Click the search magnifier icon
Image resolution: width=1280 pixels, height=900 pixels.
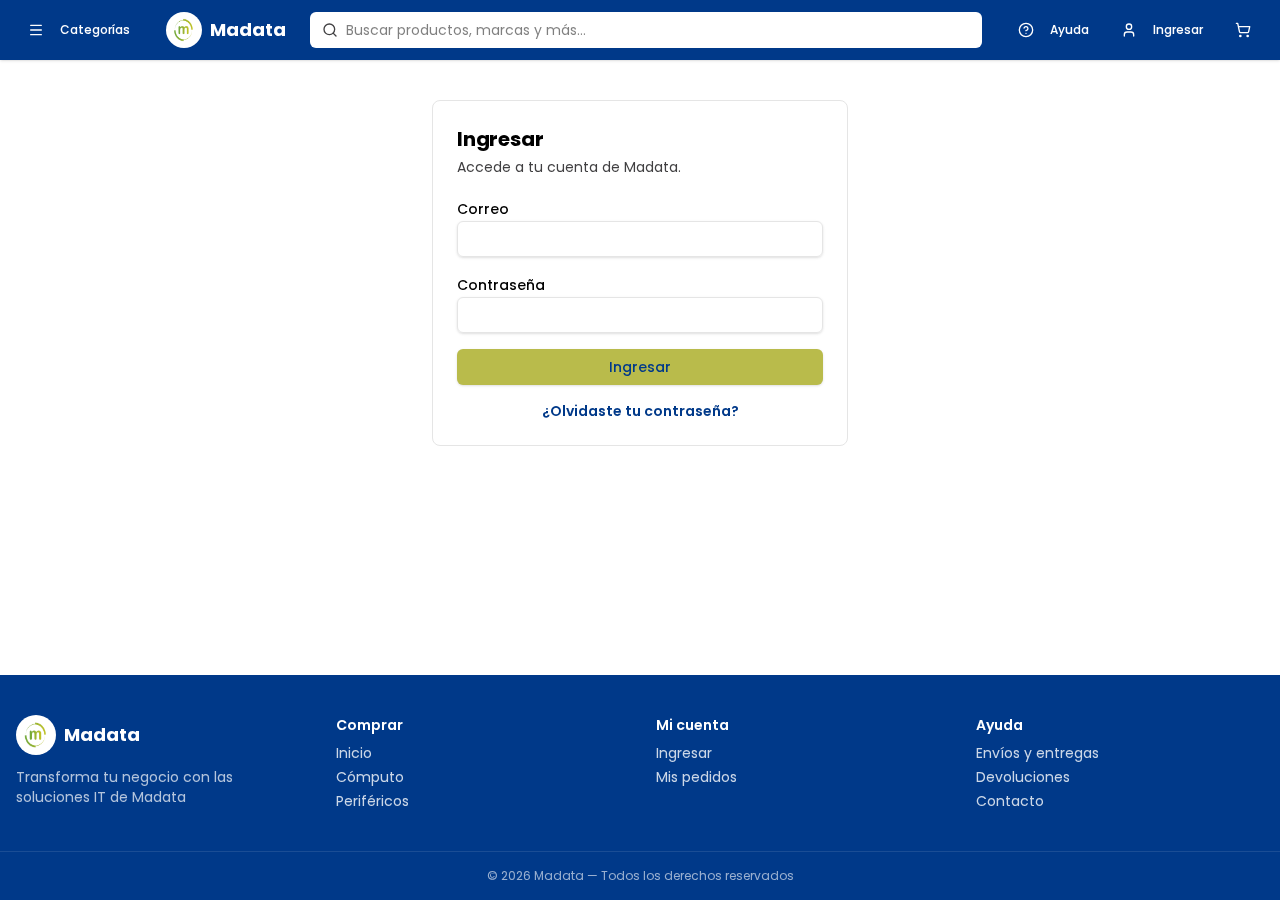(330, 30)
